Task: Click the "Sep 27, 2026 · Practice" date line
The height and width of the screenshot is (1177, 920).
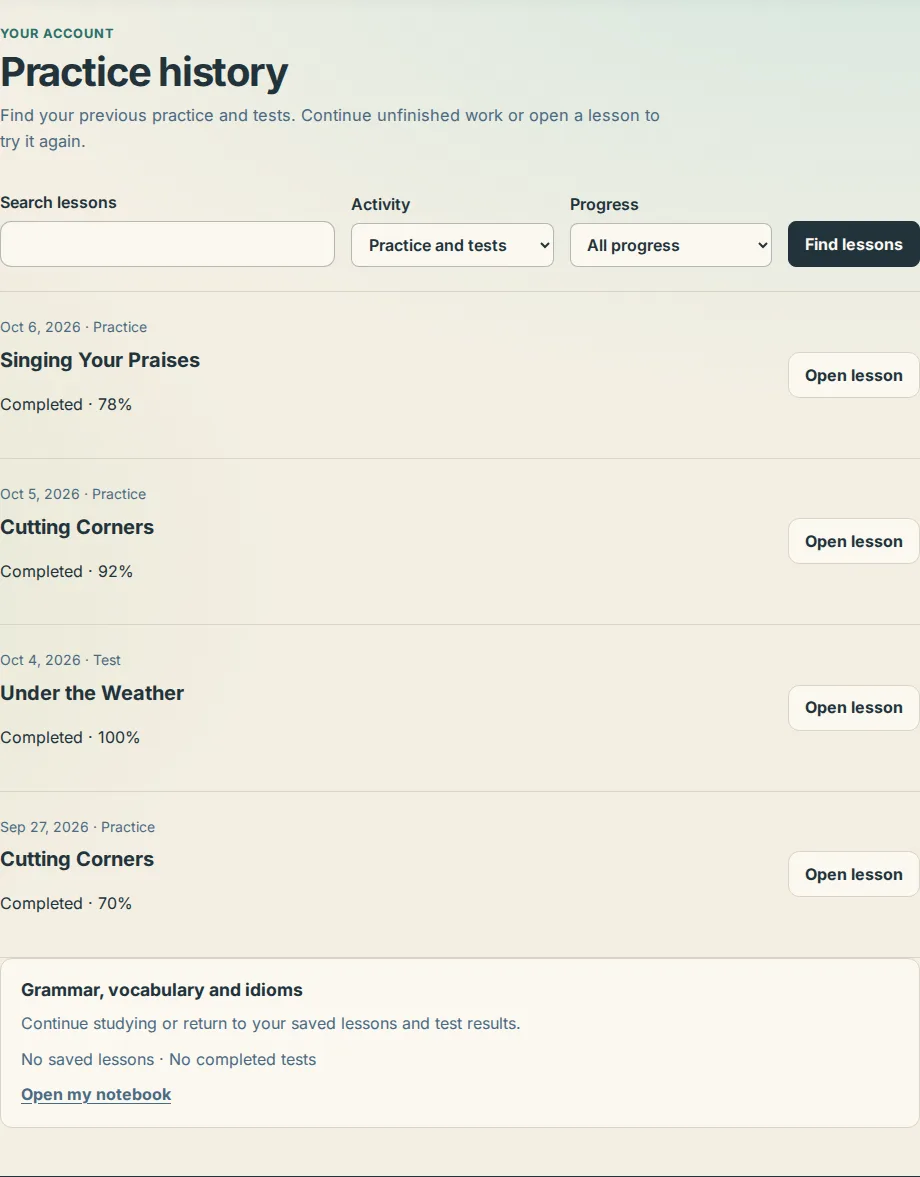Action: pyautogui.click(x=78, y=826)
